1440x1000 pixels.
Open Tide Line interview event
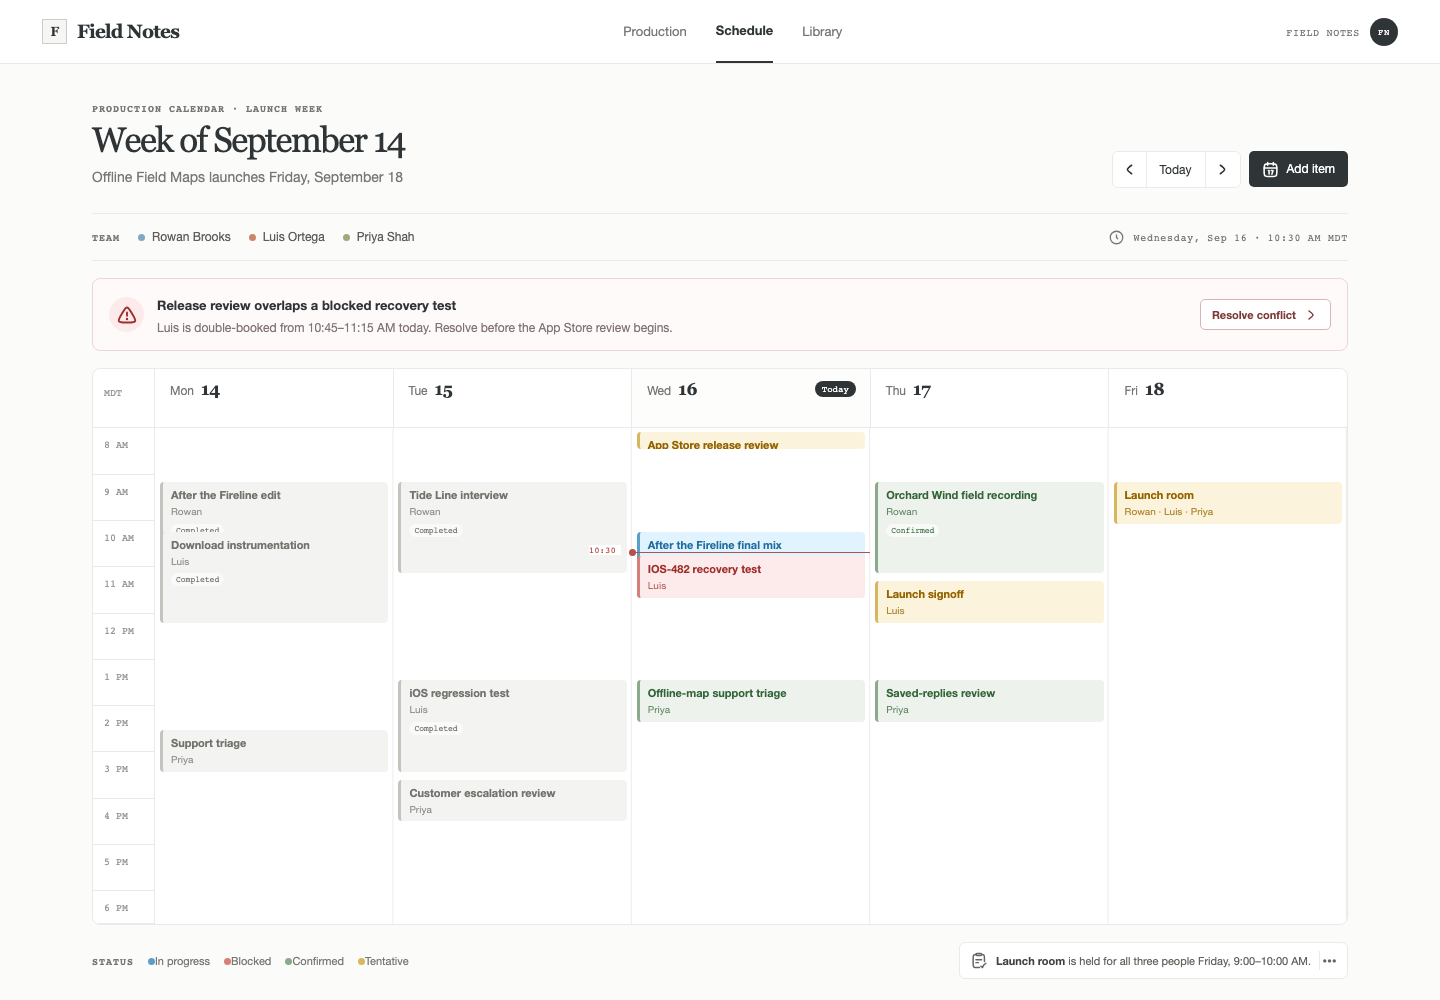pyautogui.click(x=512, y=527)
